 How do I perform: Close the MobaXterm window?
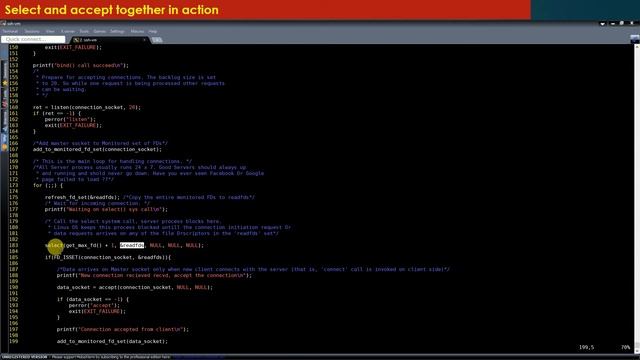point(632,24)
